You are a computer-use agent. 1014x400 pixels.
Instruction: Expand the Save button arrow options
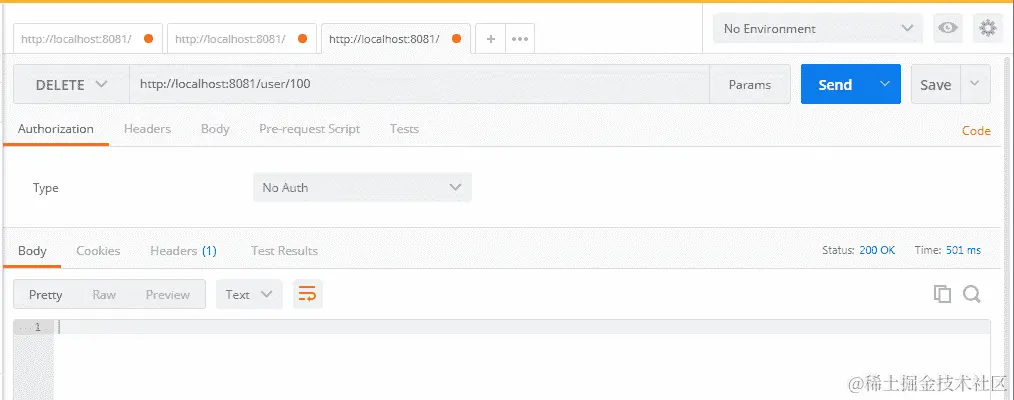coord(975,84)
